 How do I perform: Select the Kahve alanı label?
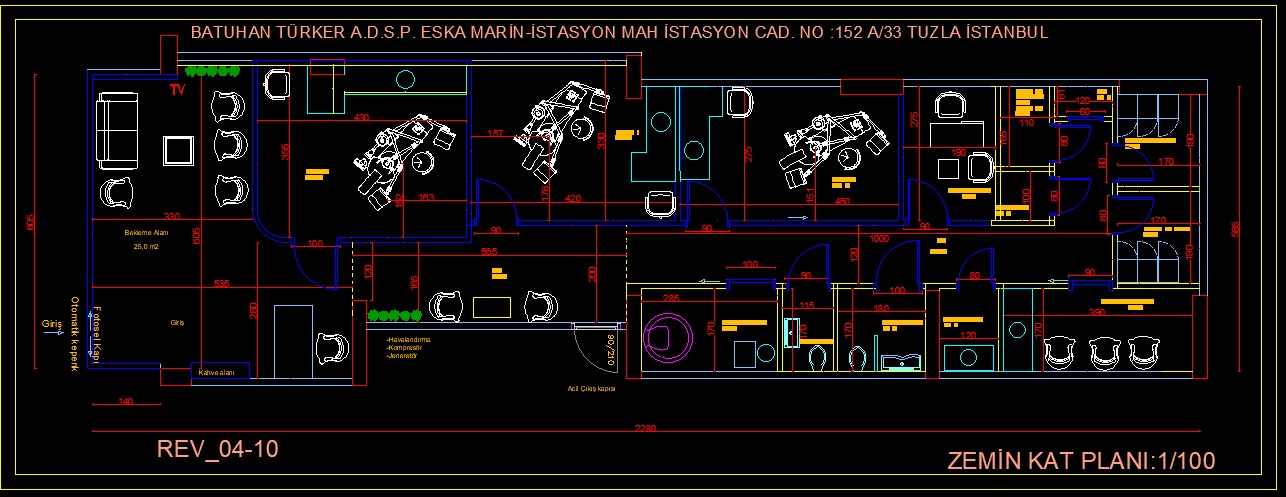[x=216, y=372]
